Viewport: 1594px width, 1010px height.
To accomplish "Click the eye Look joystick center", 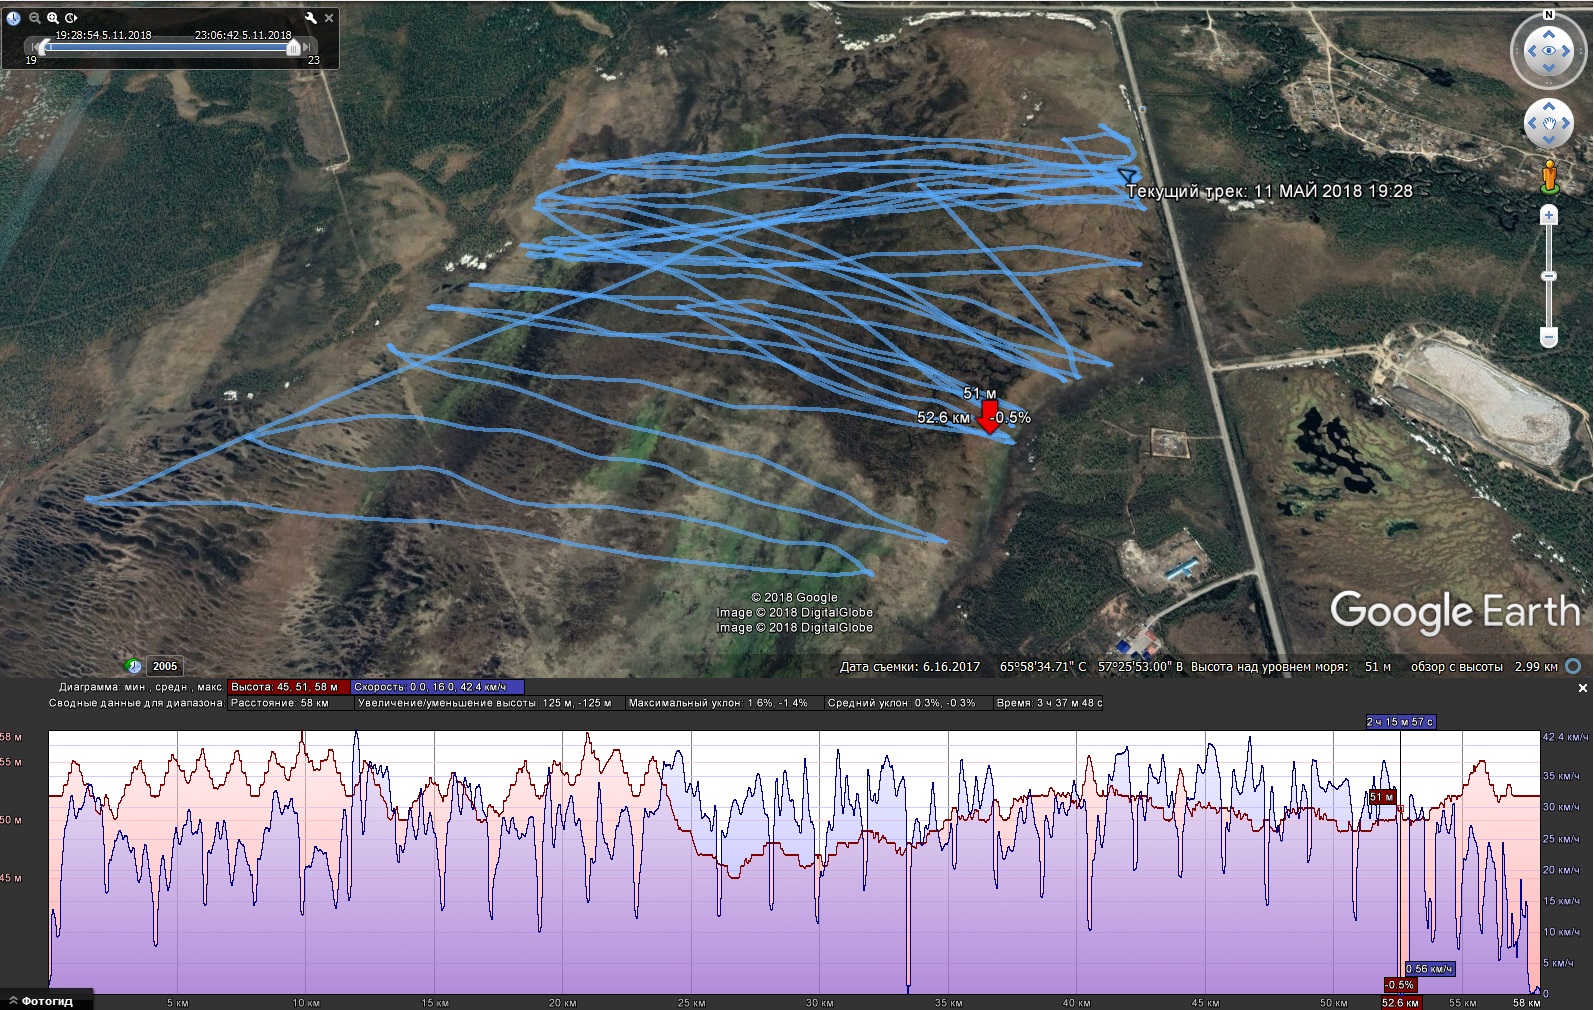I will [x=1548, y=51].
